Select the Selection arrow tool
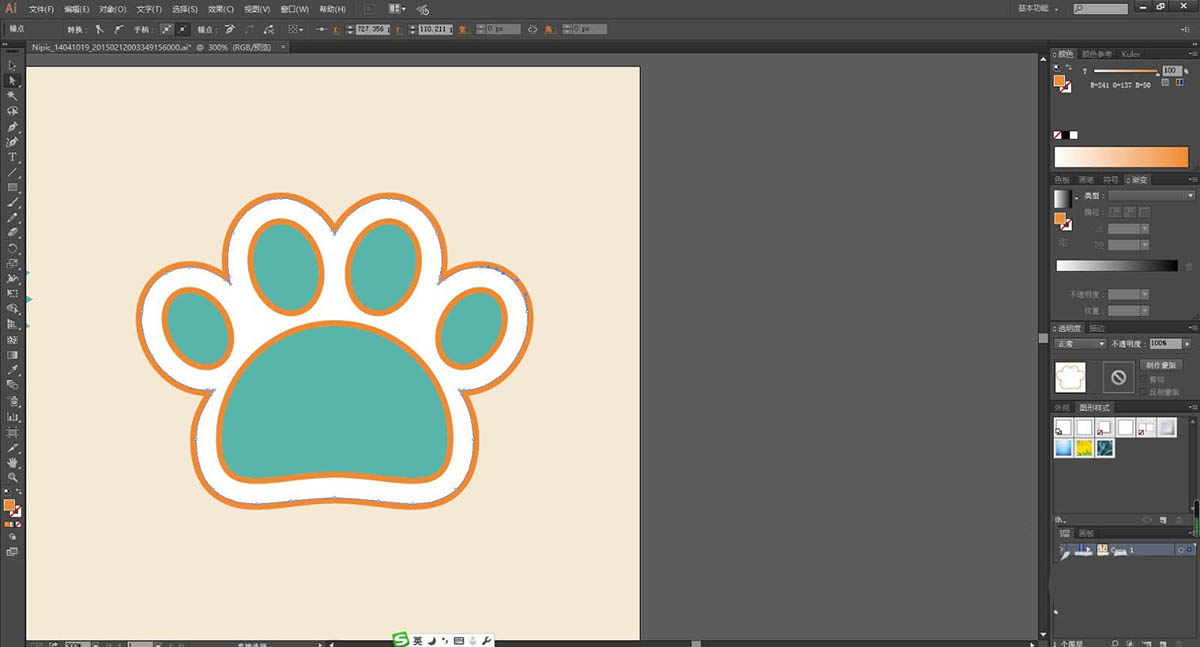 click(13, 66)
